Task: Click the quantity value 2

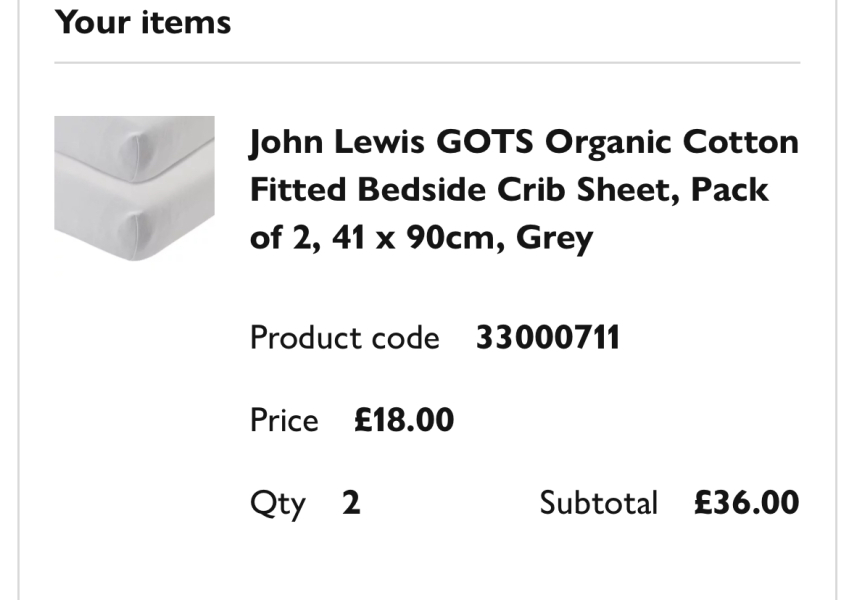Action: click(x=351, y=502)
